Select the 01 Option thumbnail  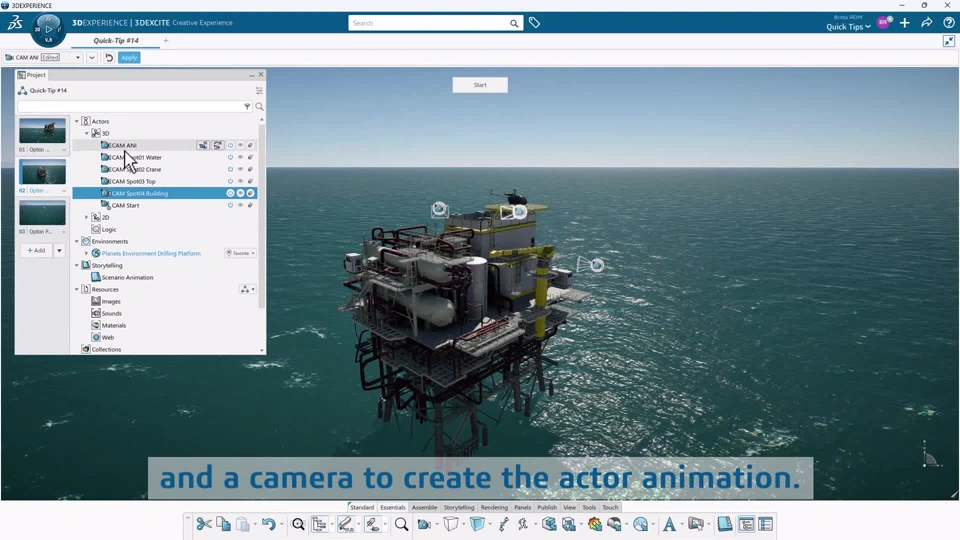coord(42,131)
